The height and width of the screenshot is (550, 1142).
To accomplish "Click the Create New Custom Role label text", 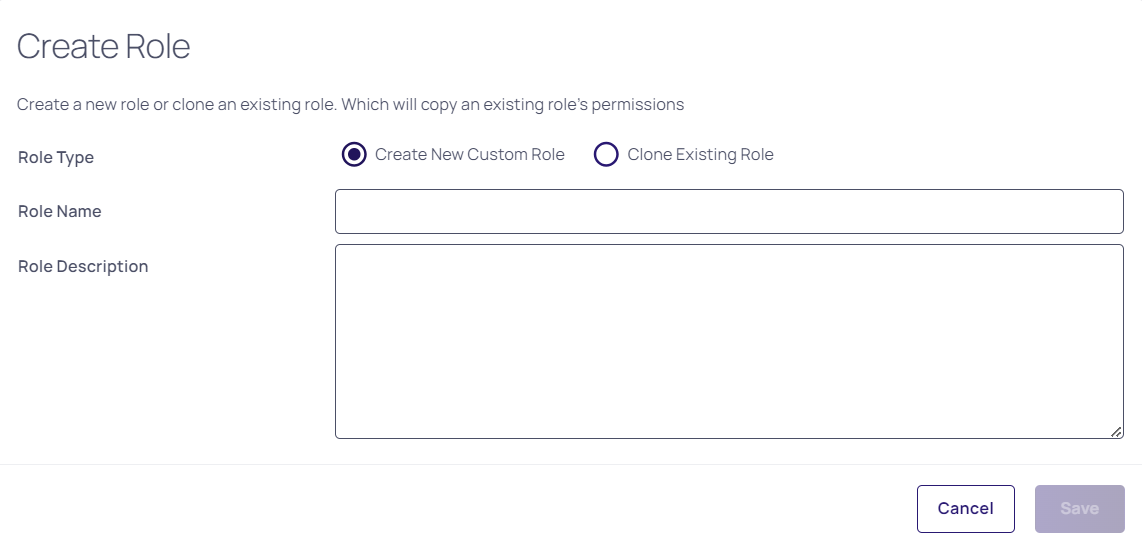I will click(469, 155).
